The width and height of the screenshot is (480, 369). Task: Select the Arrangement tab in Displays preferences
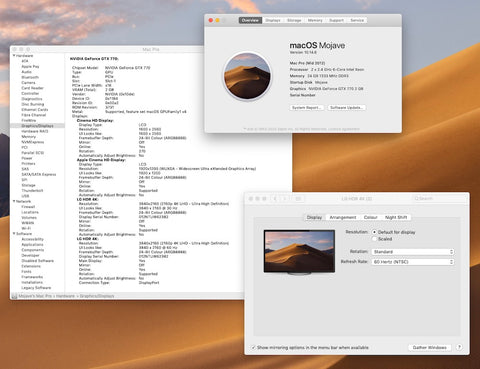click(343, 217)
